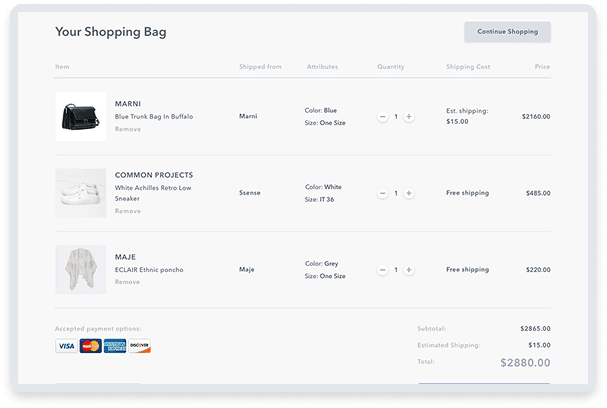
Task: Select the Mastercard payment icon
Action: coord(91,346)
